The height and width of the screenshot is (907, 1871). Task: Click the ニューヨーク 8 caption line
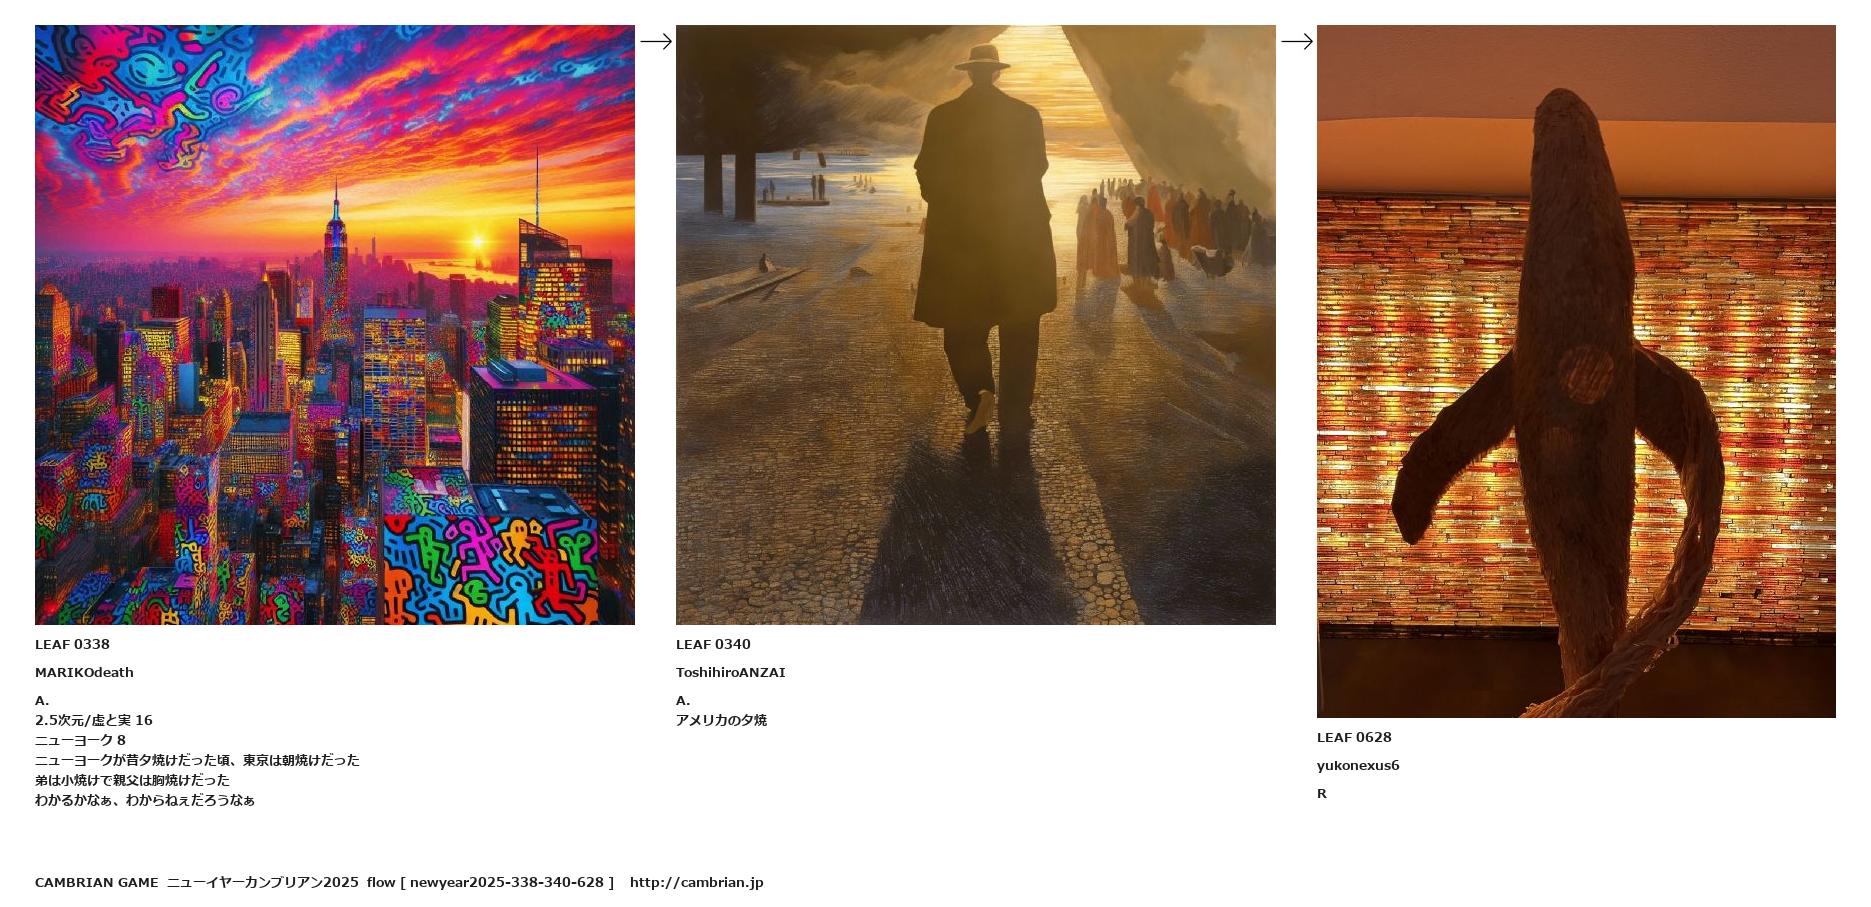tap(80, 740)
